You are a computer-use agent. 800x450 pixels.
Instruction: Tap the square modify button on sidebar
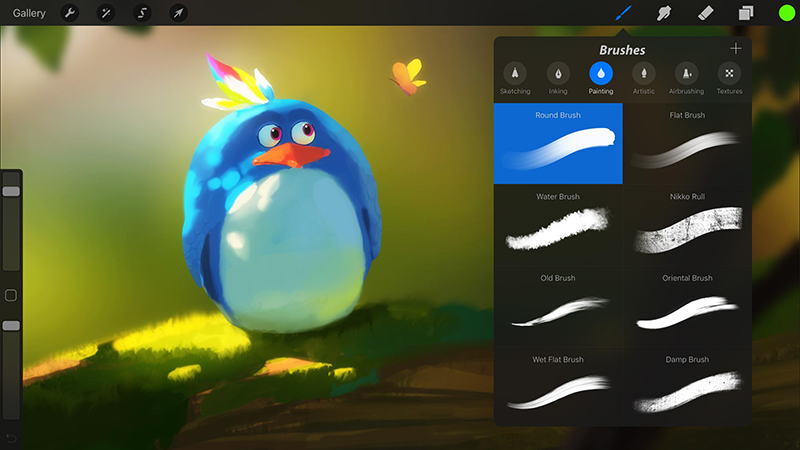pyautogui.click(x=11, y=295)
